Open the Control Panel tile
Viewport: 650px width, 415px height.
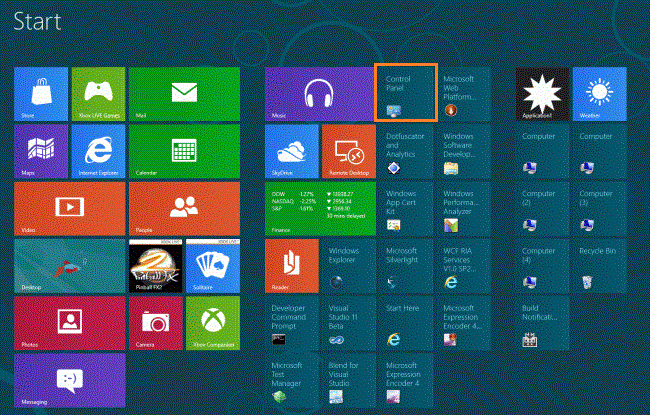tap(406, 92)
